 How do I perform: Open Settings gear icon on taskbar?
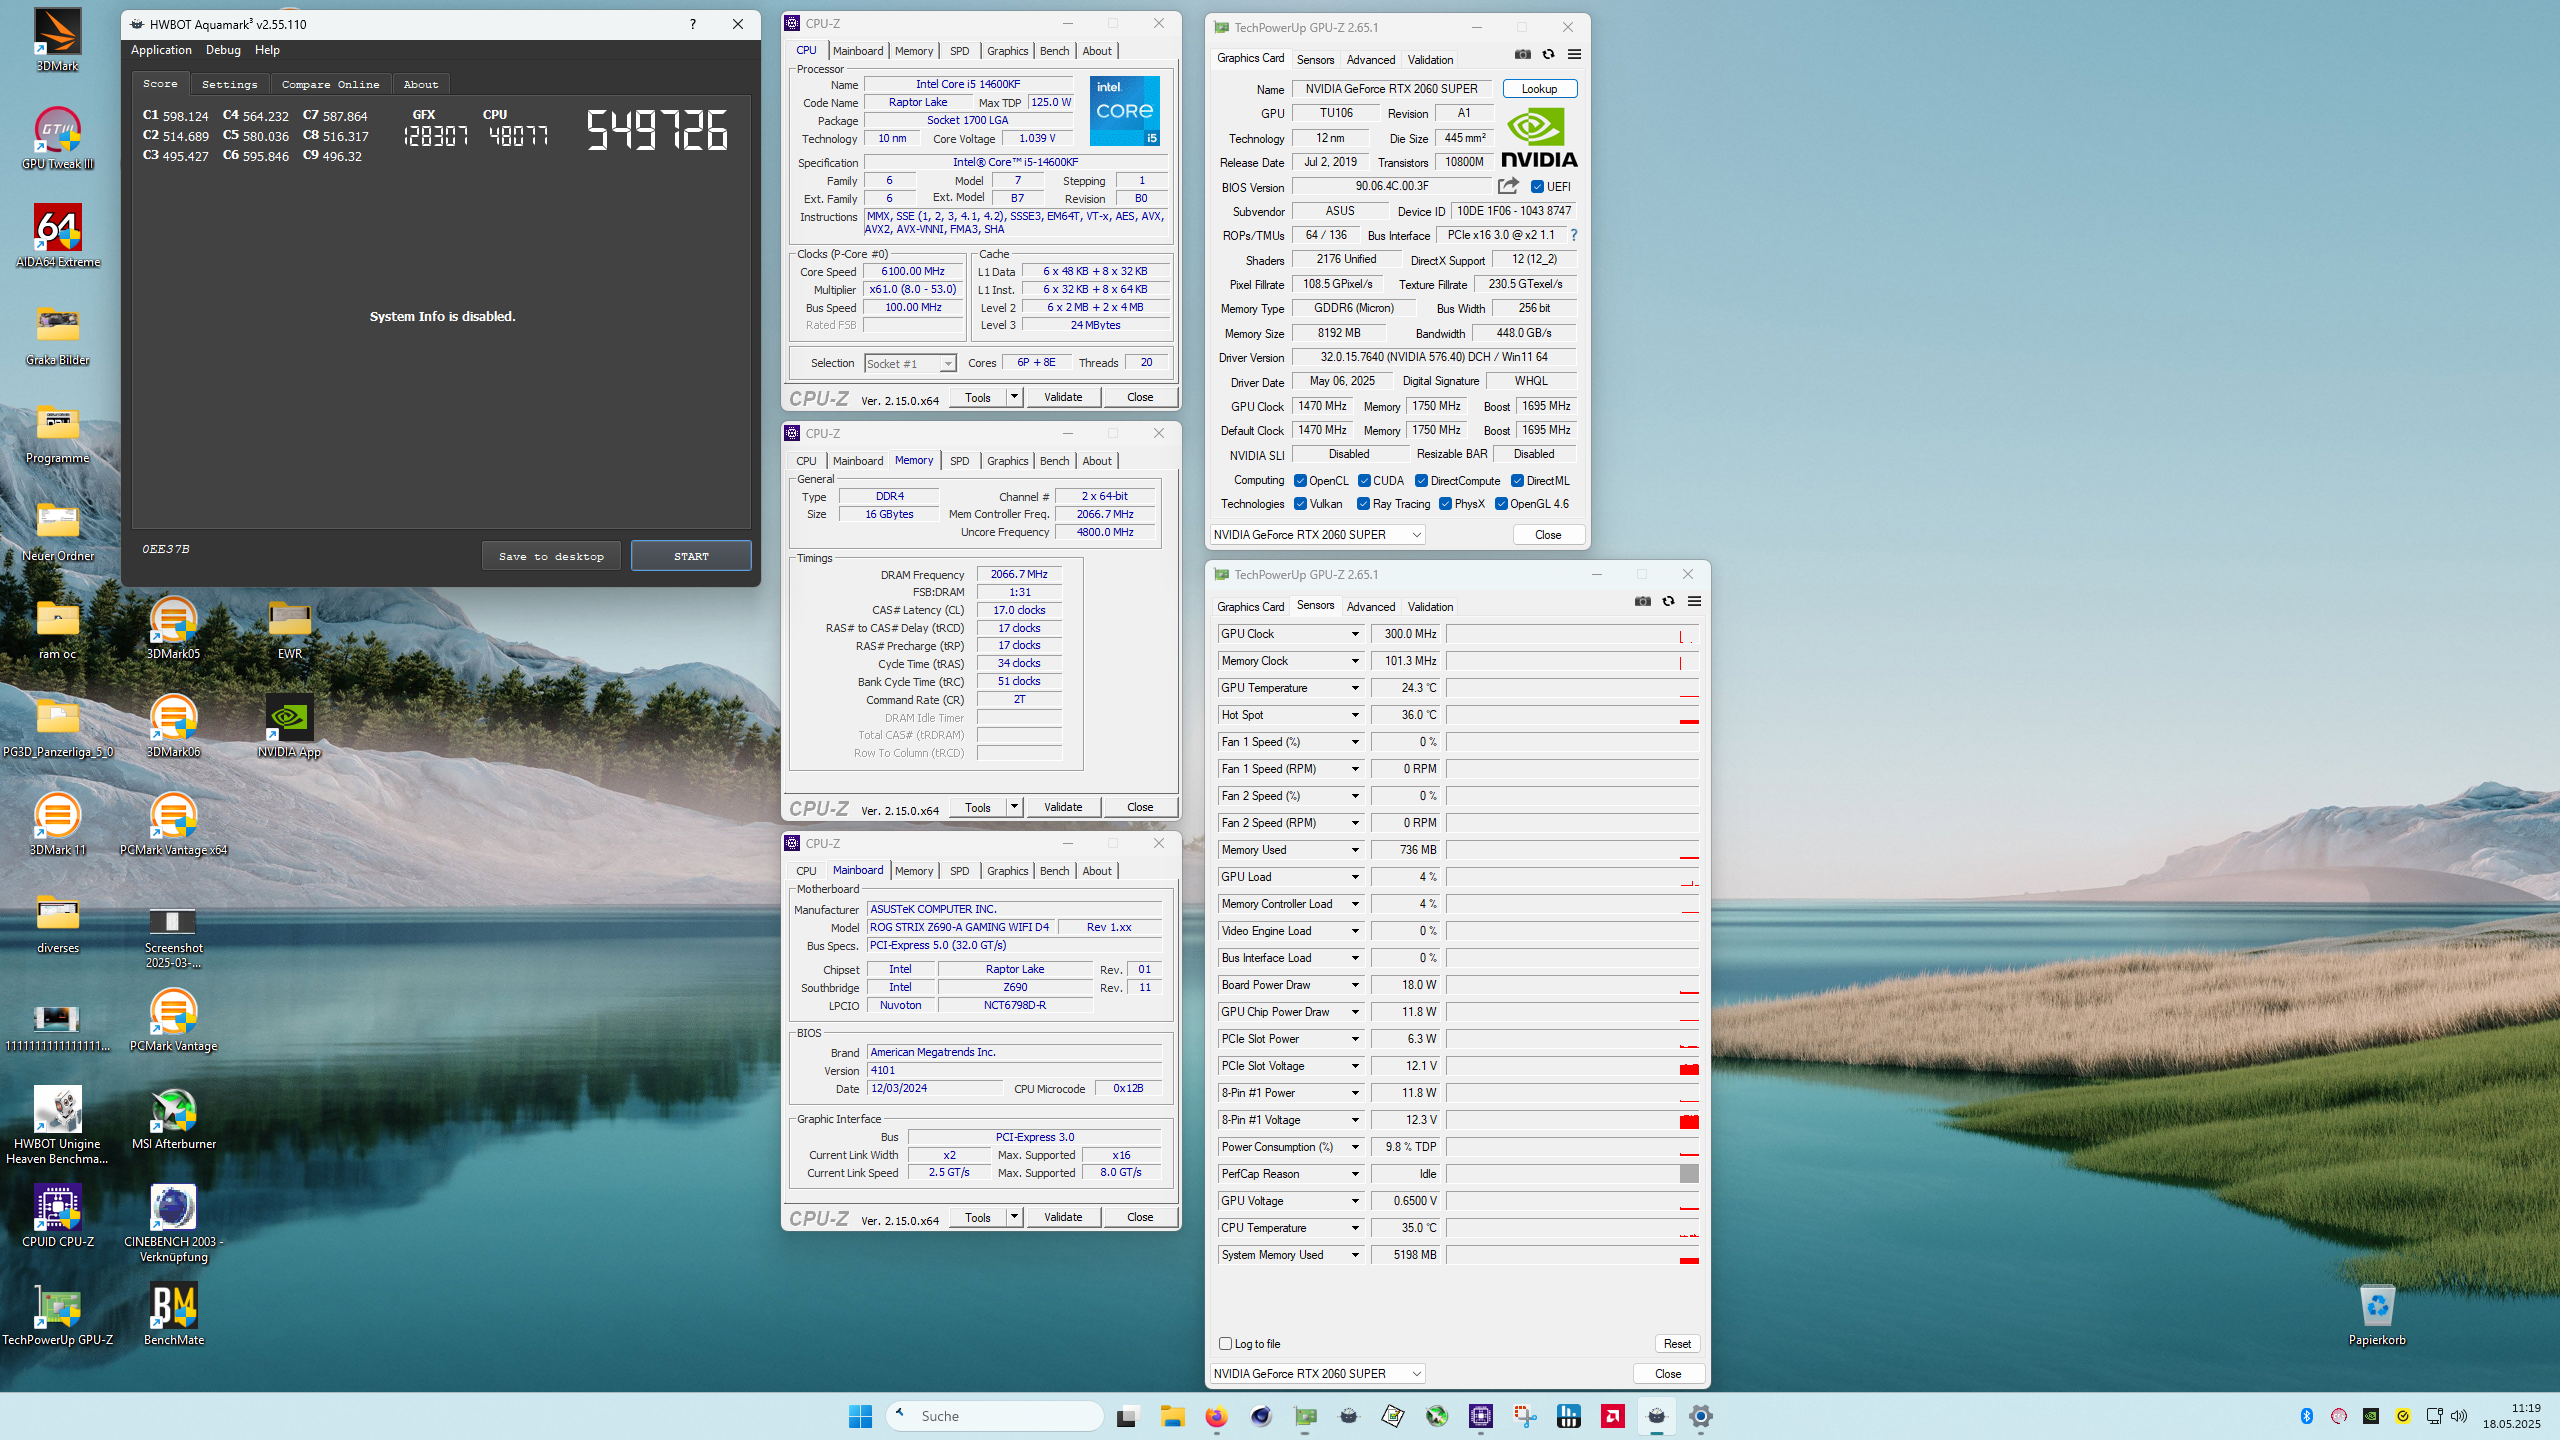(x=1700, y=1416)
